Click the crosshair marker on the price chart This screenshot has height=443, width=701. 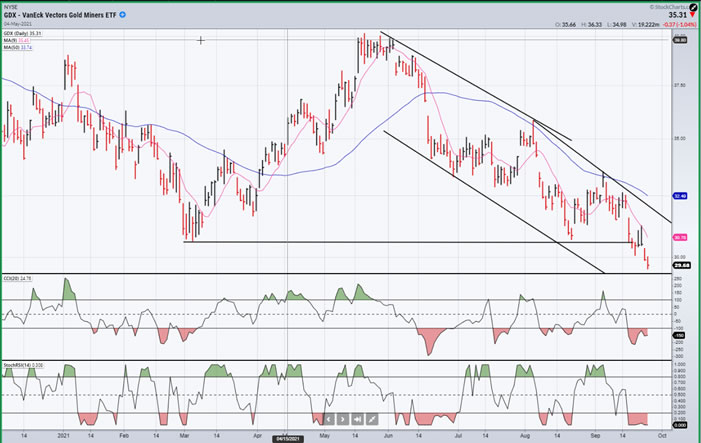202,41
